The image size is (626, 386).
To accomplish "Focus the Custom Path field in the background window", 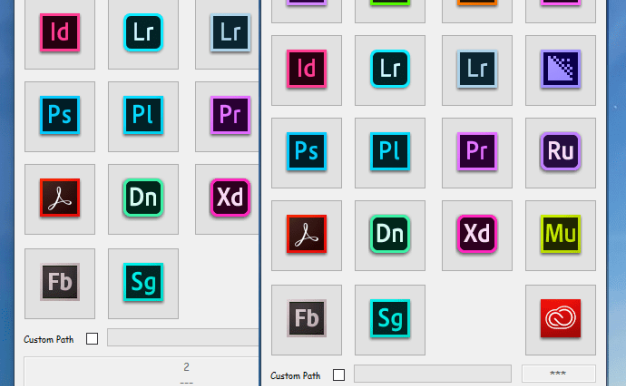I will (183, 337).
